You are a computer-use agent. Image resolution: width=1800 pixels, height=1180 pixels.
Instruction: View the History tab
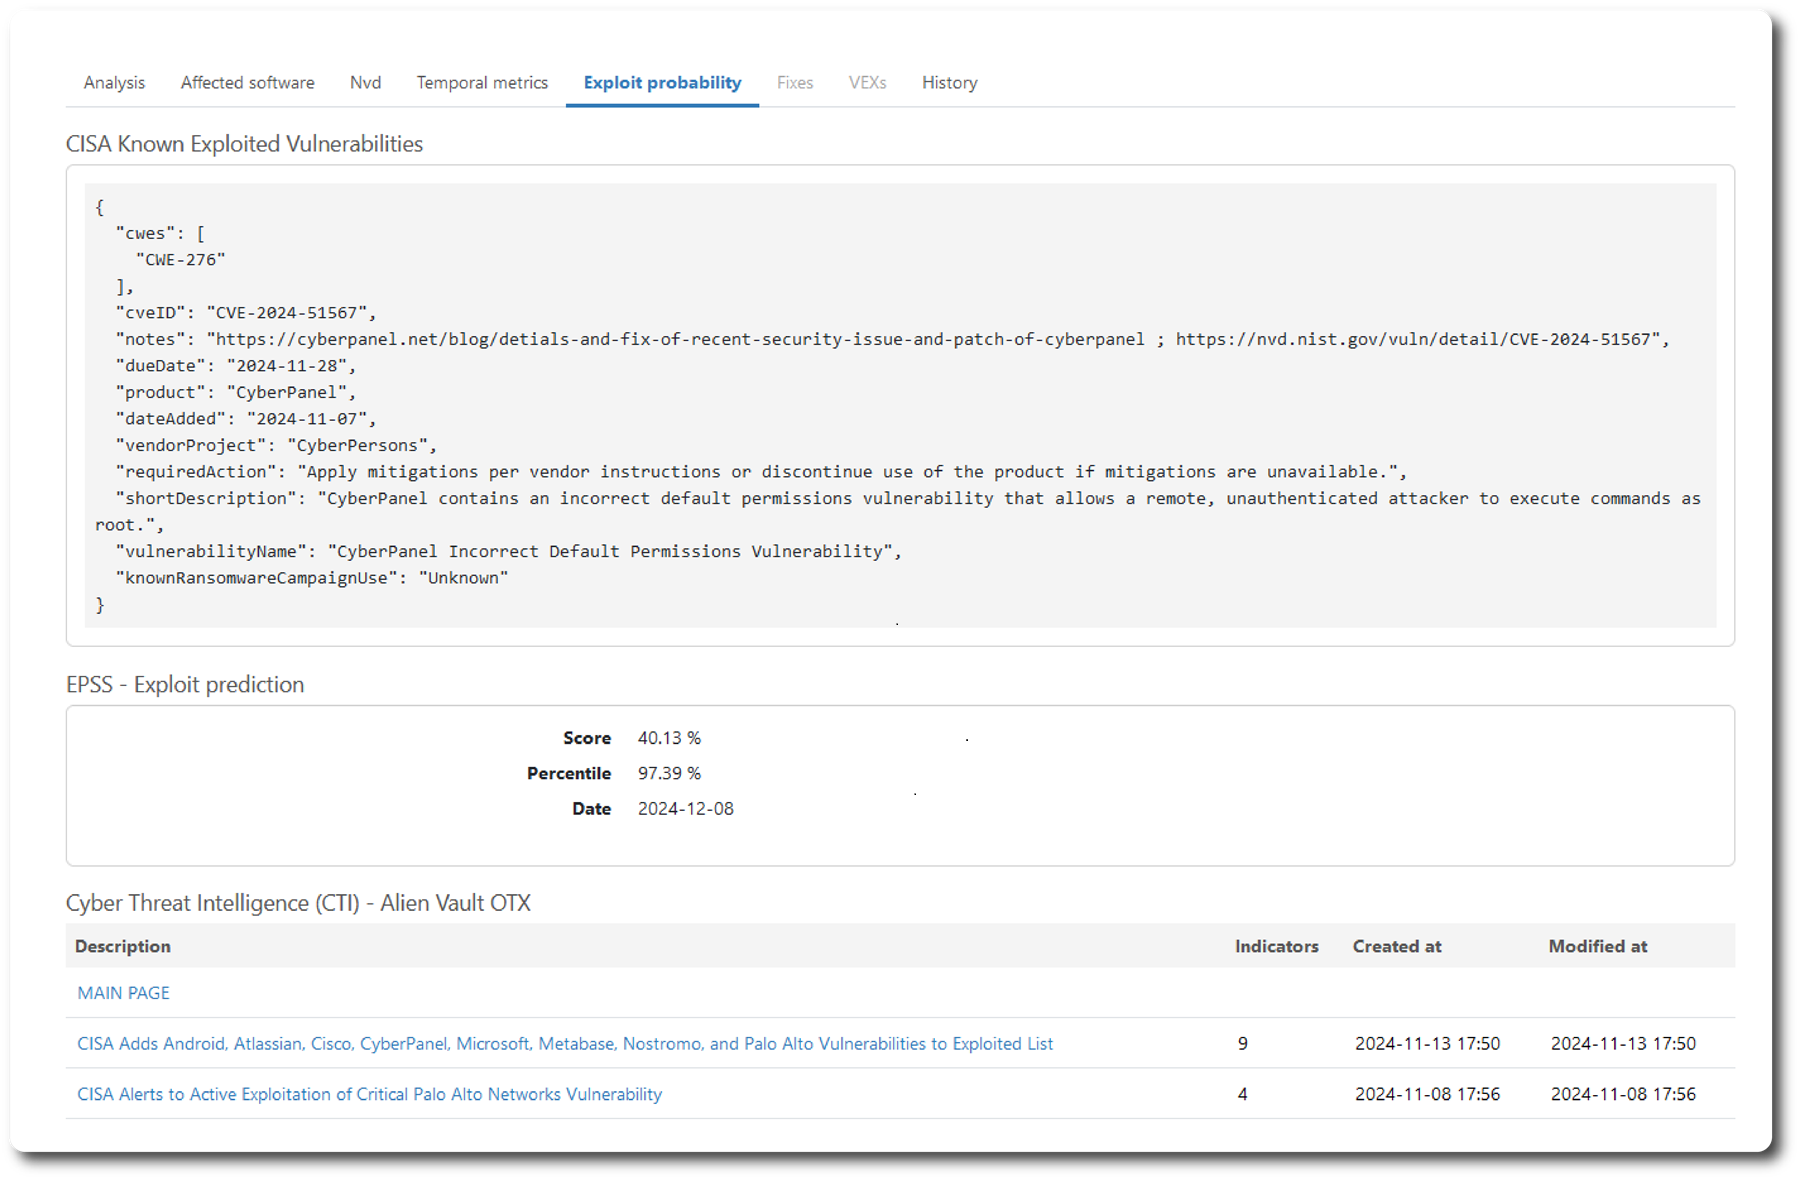[x=949, y=83]
